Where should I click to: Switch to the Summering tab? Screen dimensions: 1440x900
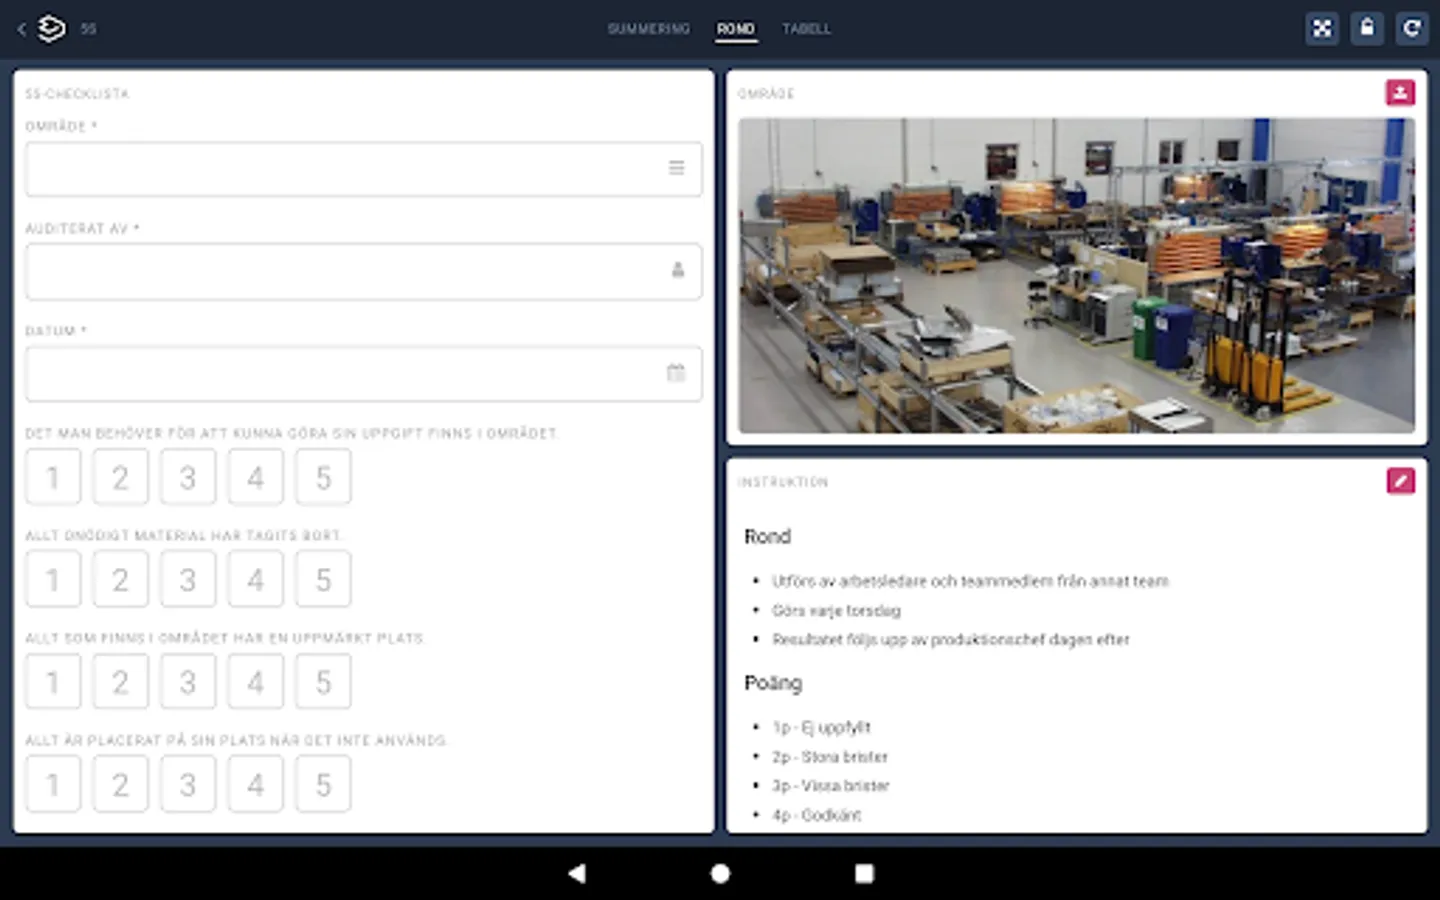tap(649, 29)
